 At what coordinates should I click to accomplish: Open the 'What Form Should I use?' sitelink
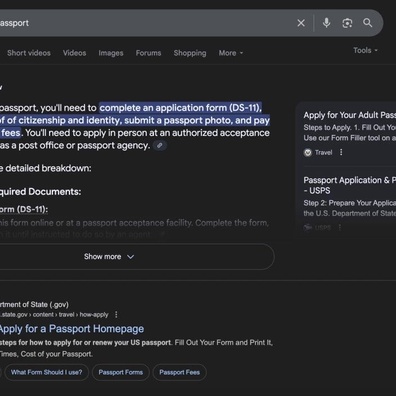point(46,372)
